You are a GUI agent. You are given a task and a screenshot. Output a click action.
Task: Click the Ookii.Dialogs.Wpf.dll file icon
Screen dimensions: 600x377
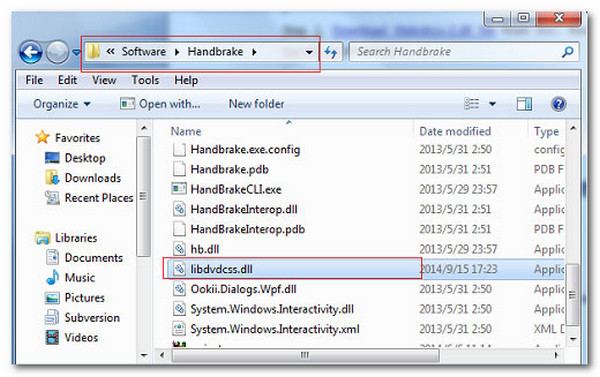(x=179, y=289)
